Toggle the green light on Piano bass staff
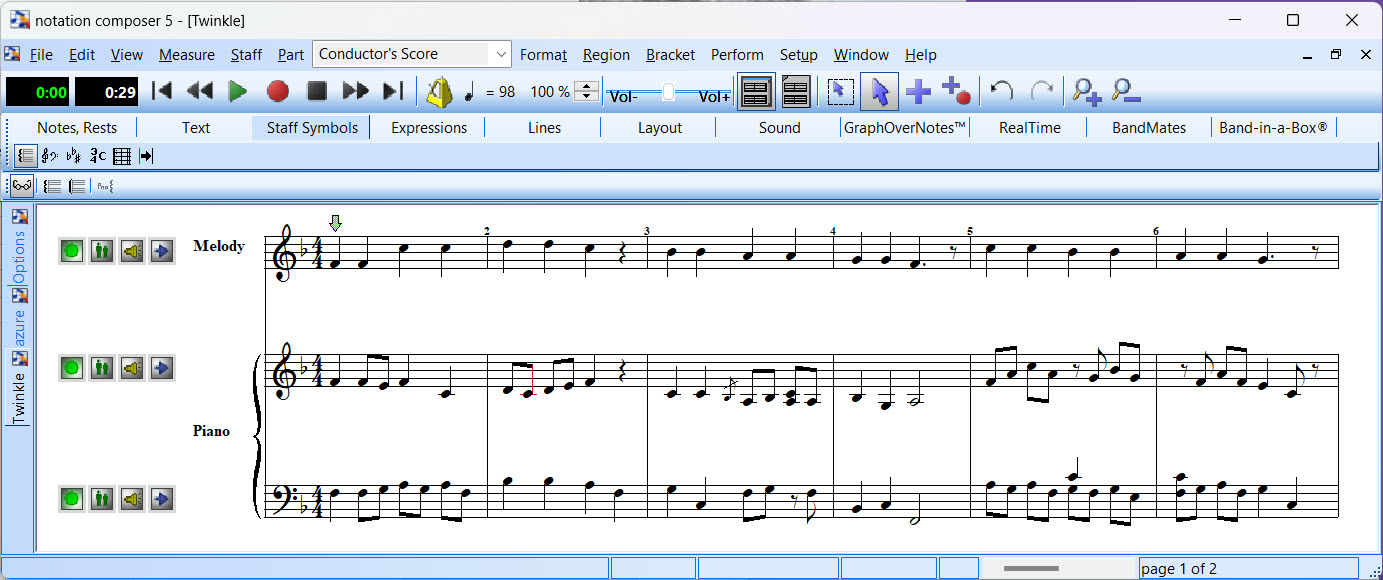Screen dimensions: 1383x580 point(71,498)
